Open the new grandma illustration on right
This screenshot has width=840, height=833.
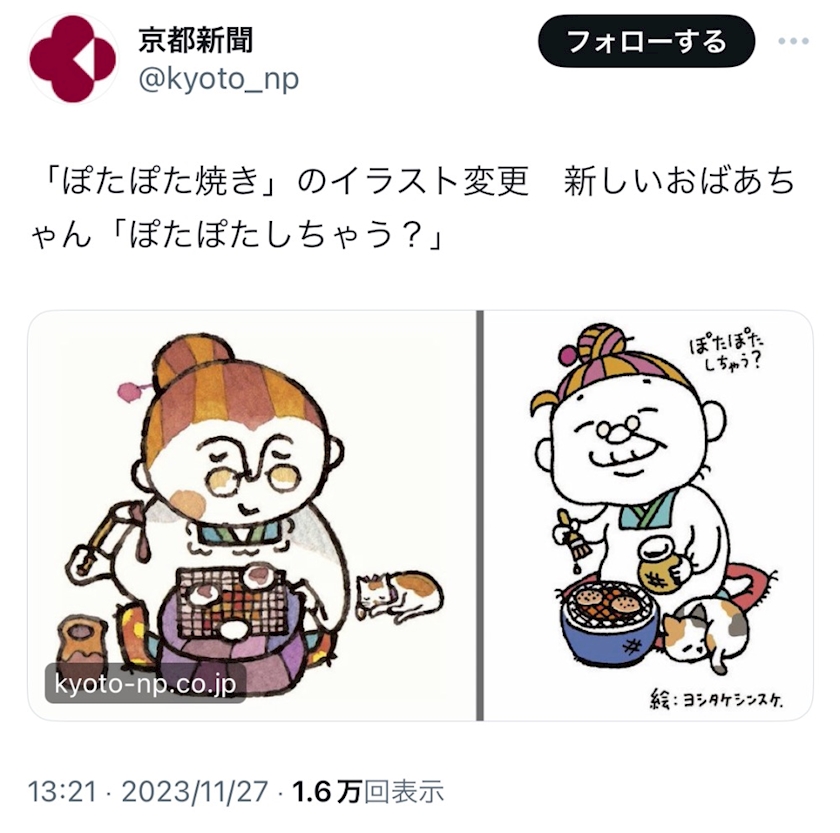tap(648, 515)
